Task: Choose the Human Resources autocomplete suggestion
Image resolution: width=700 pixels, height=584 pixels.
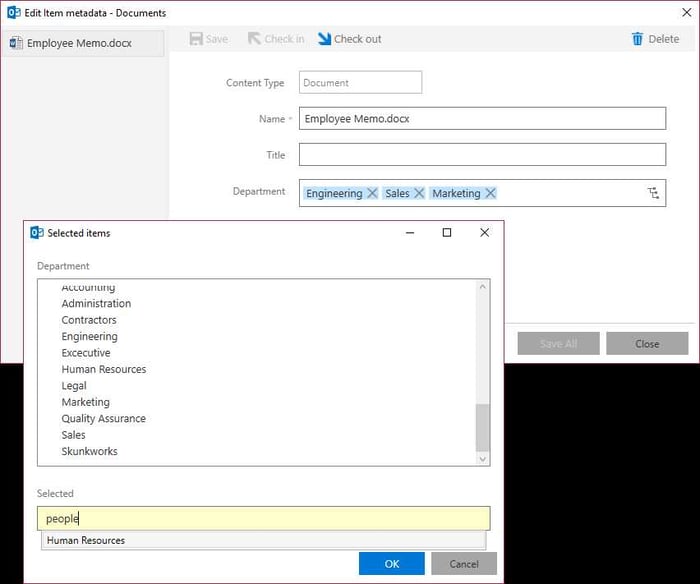Action: point(263,540)
